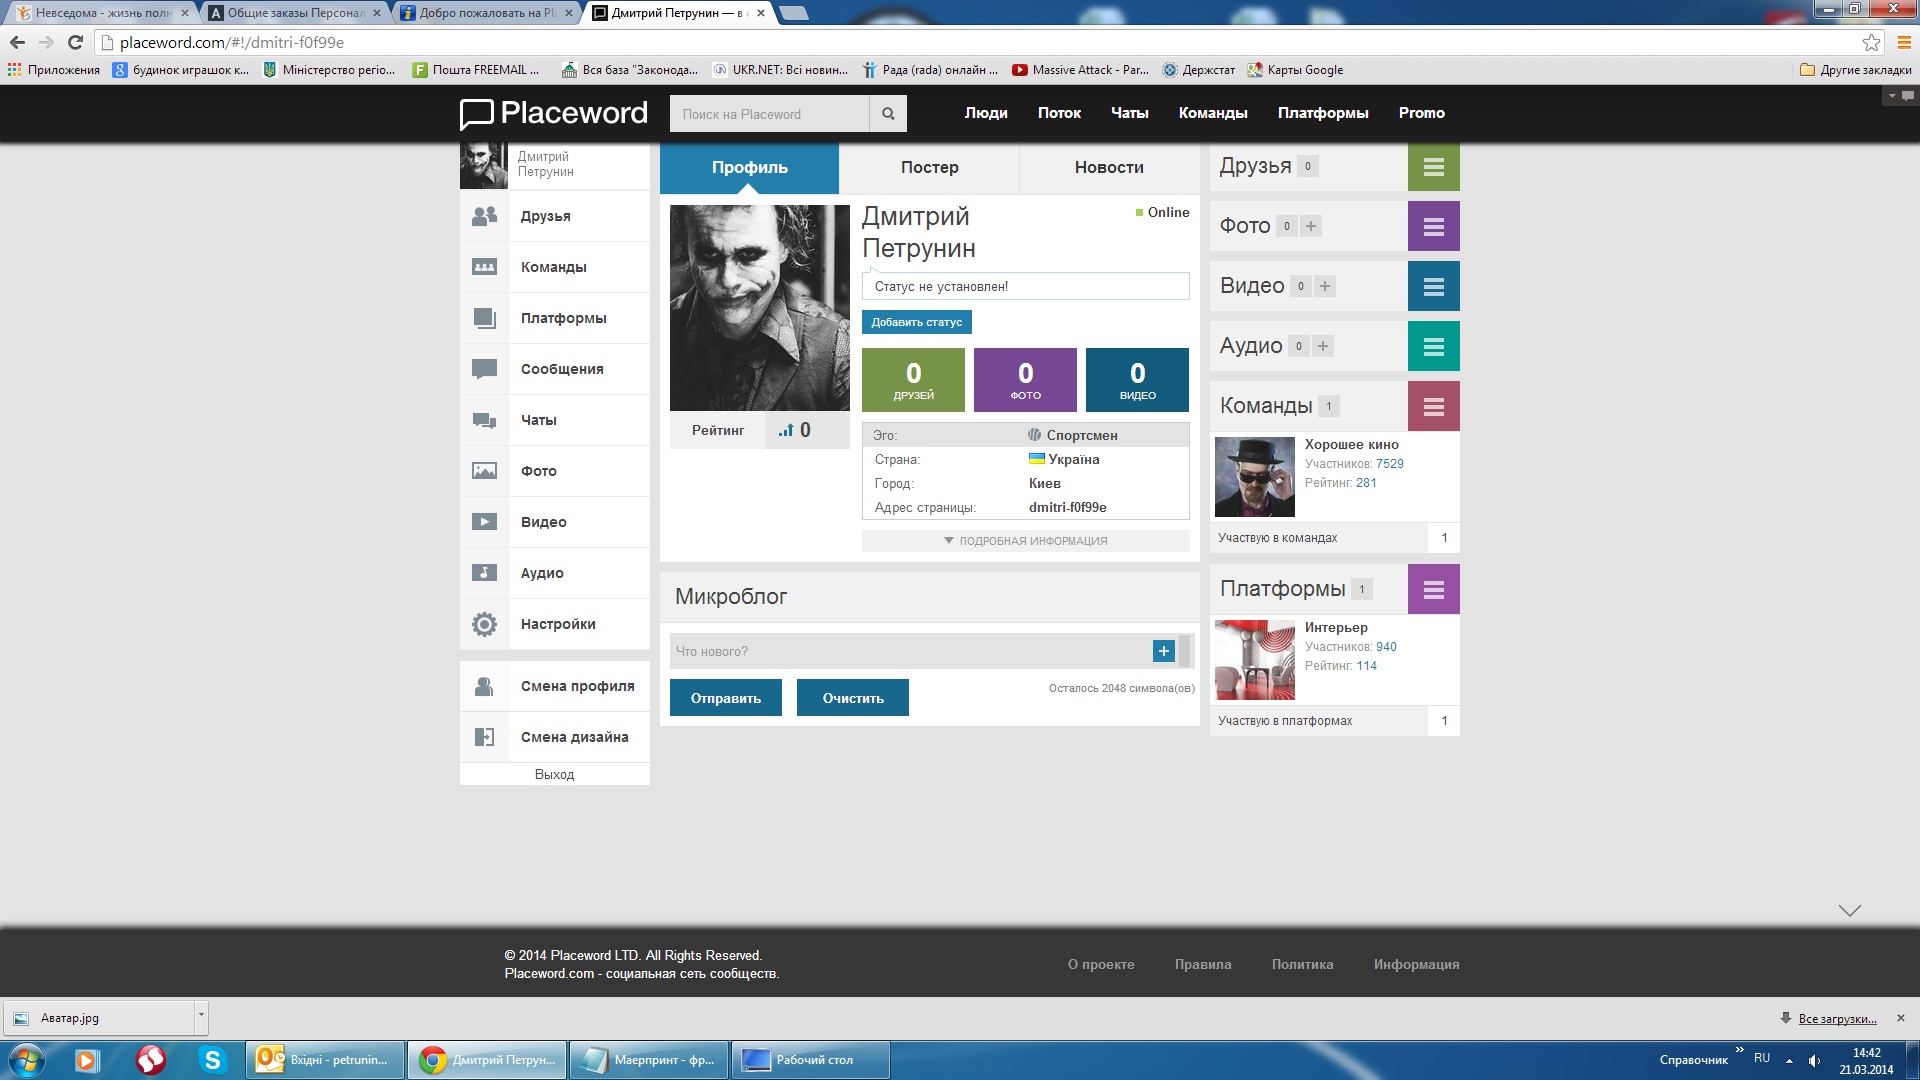Screen dimensions: 1920x1080
Task: Click the Смена профиля user icon
Action: (x=485, y=686)
